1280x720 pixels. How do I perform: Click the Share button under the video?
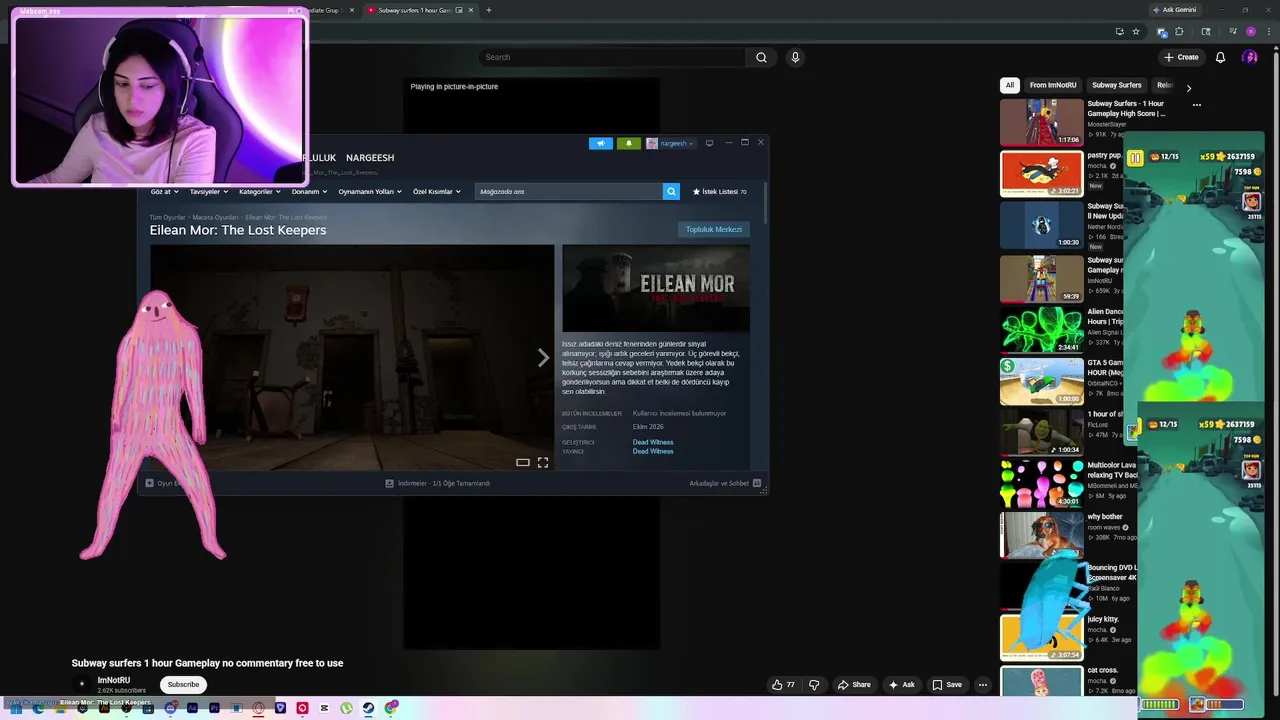pyautogui.click(x=854, y=685)
